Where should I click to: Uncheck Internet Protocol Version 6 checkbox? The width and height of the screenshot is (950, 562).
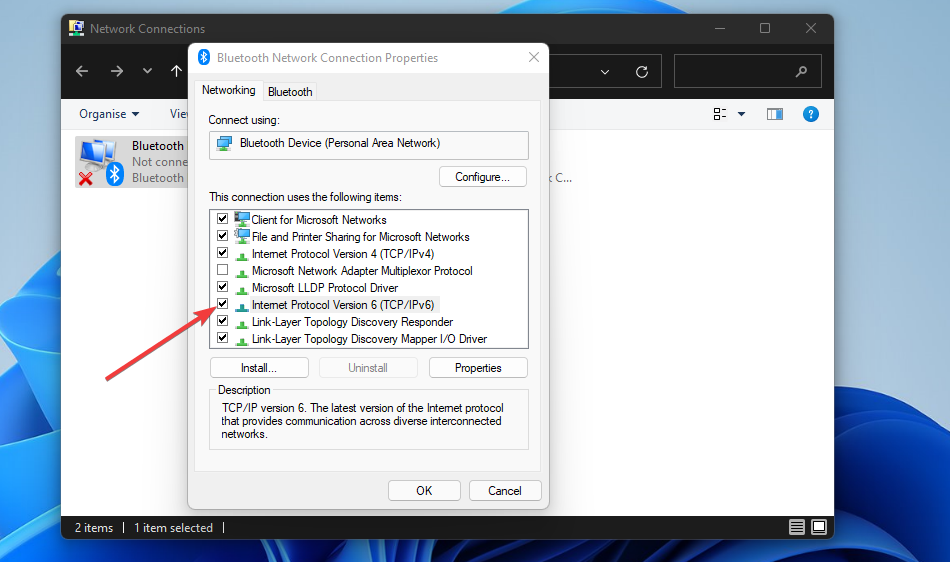pyautogui.click(x=222, y=303)
